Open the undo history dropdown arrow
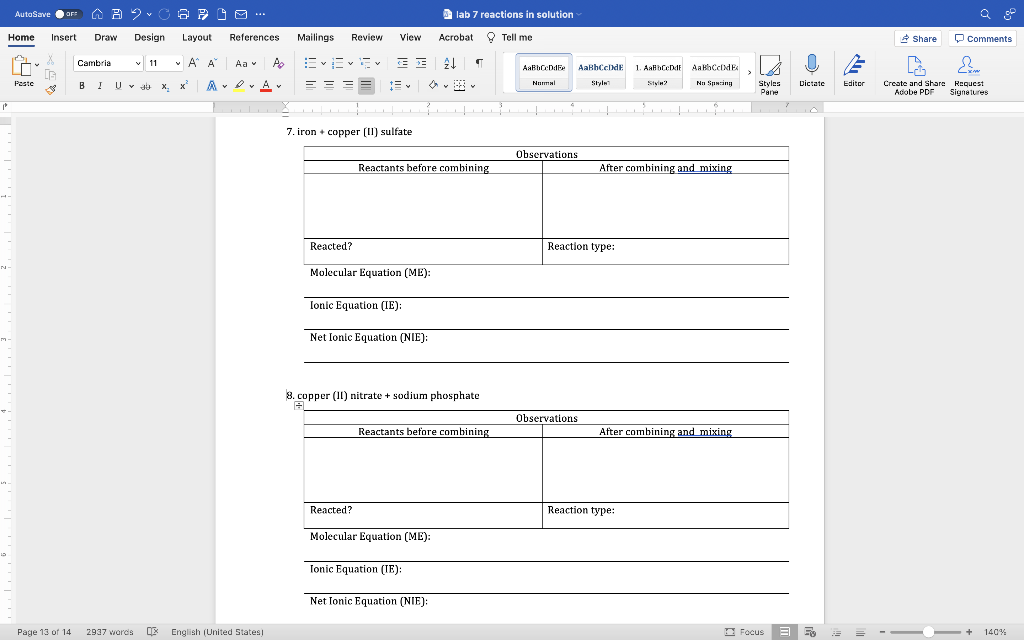The image size is (1024, 640). coord(150,14)
